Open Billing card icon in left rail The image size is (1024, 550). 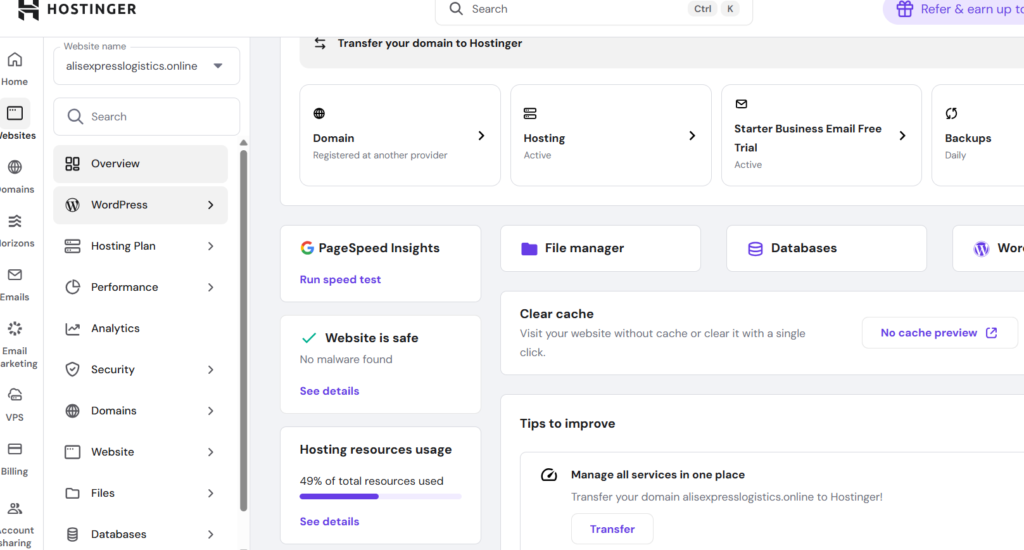click(14, 449)
